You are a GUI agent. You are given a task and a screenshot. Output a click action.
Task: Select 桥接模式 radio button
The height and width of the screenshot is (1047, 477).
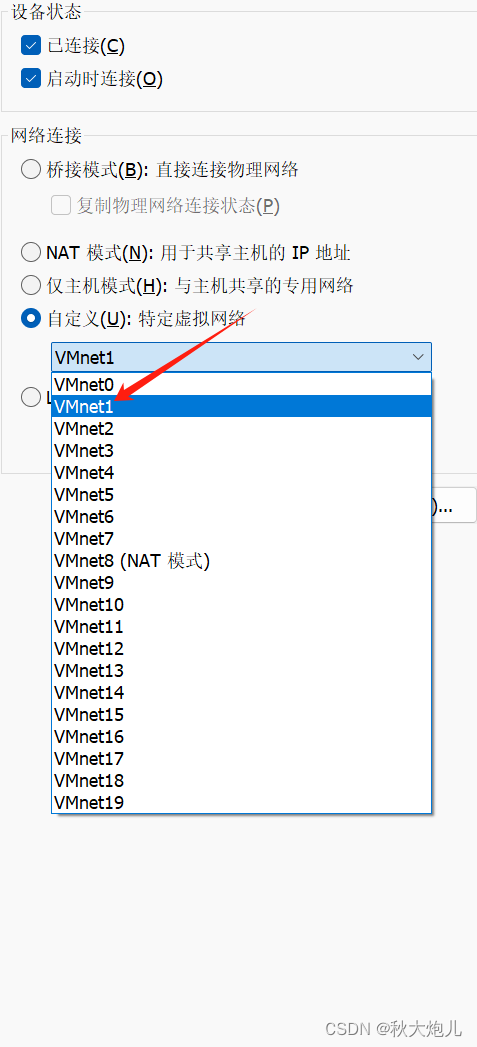click(31, 170)
